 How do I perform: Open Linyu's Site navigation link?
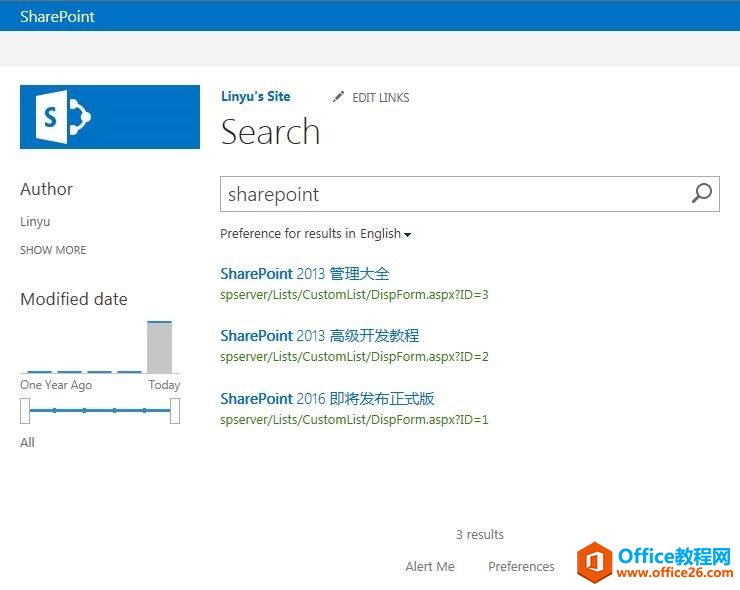coord(255,96)
